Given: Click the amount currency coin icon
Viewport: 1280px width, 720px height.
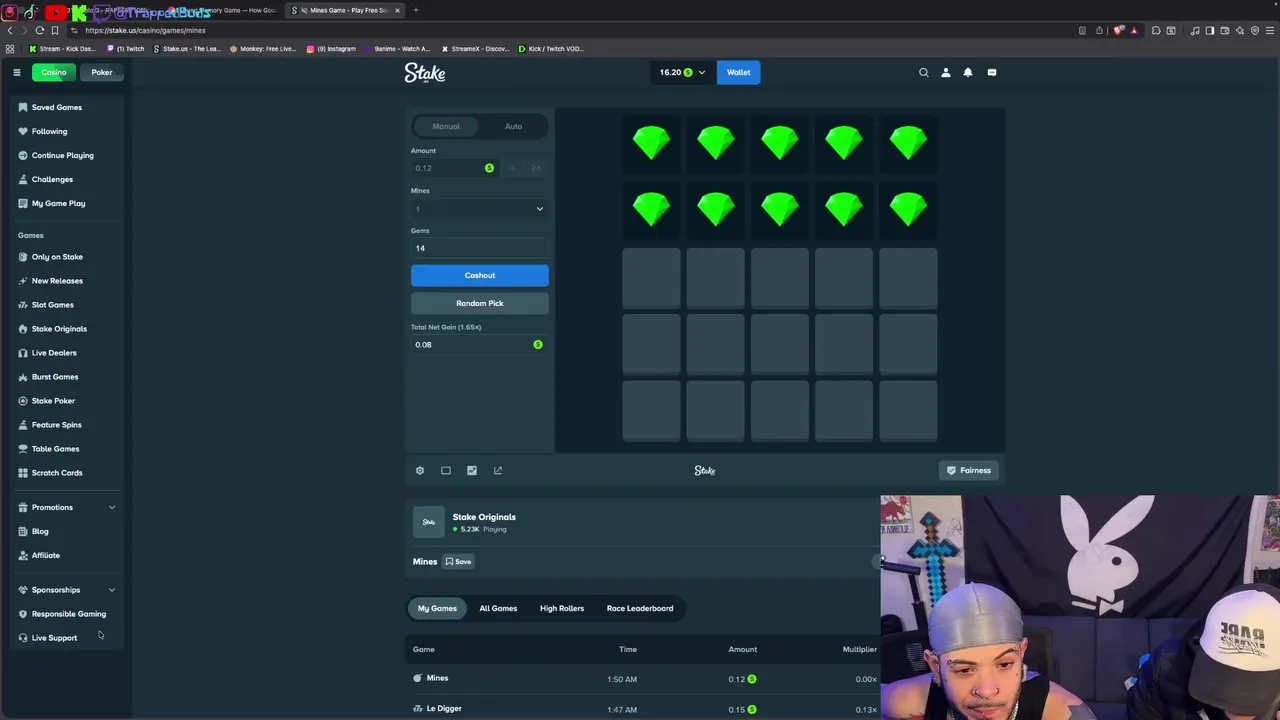Looking at the screenshot, I should pyautogui.click(x=489, y=168).
